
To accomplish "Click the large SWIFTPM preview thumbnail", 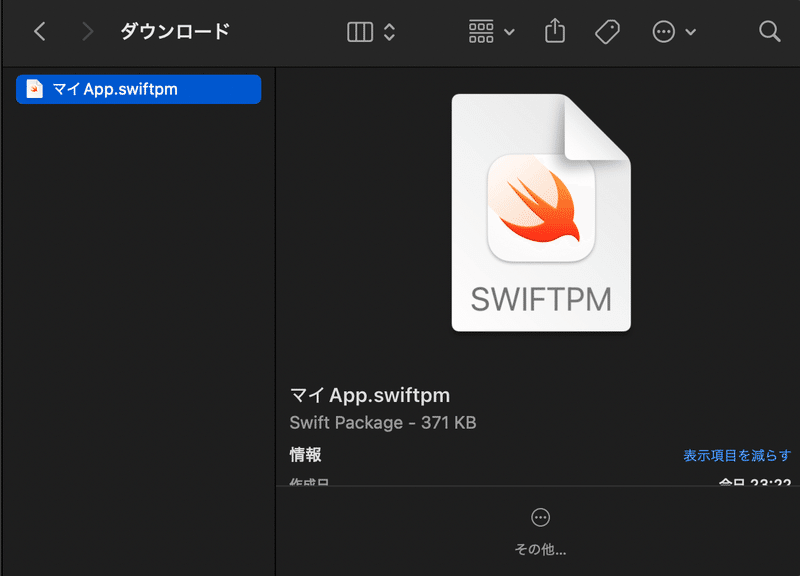I will click(541, 213).
